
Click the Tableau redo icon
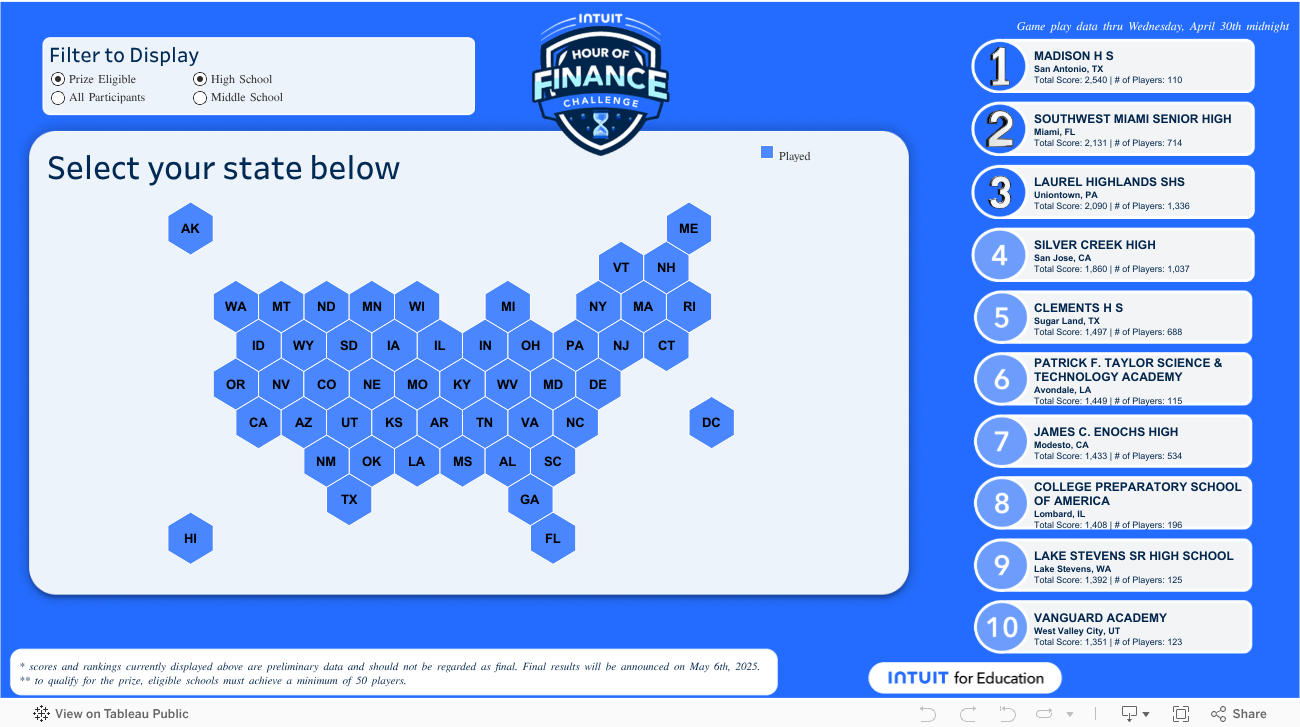point(967,714)
